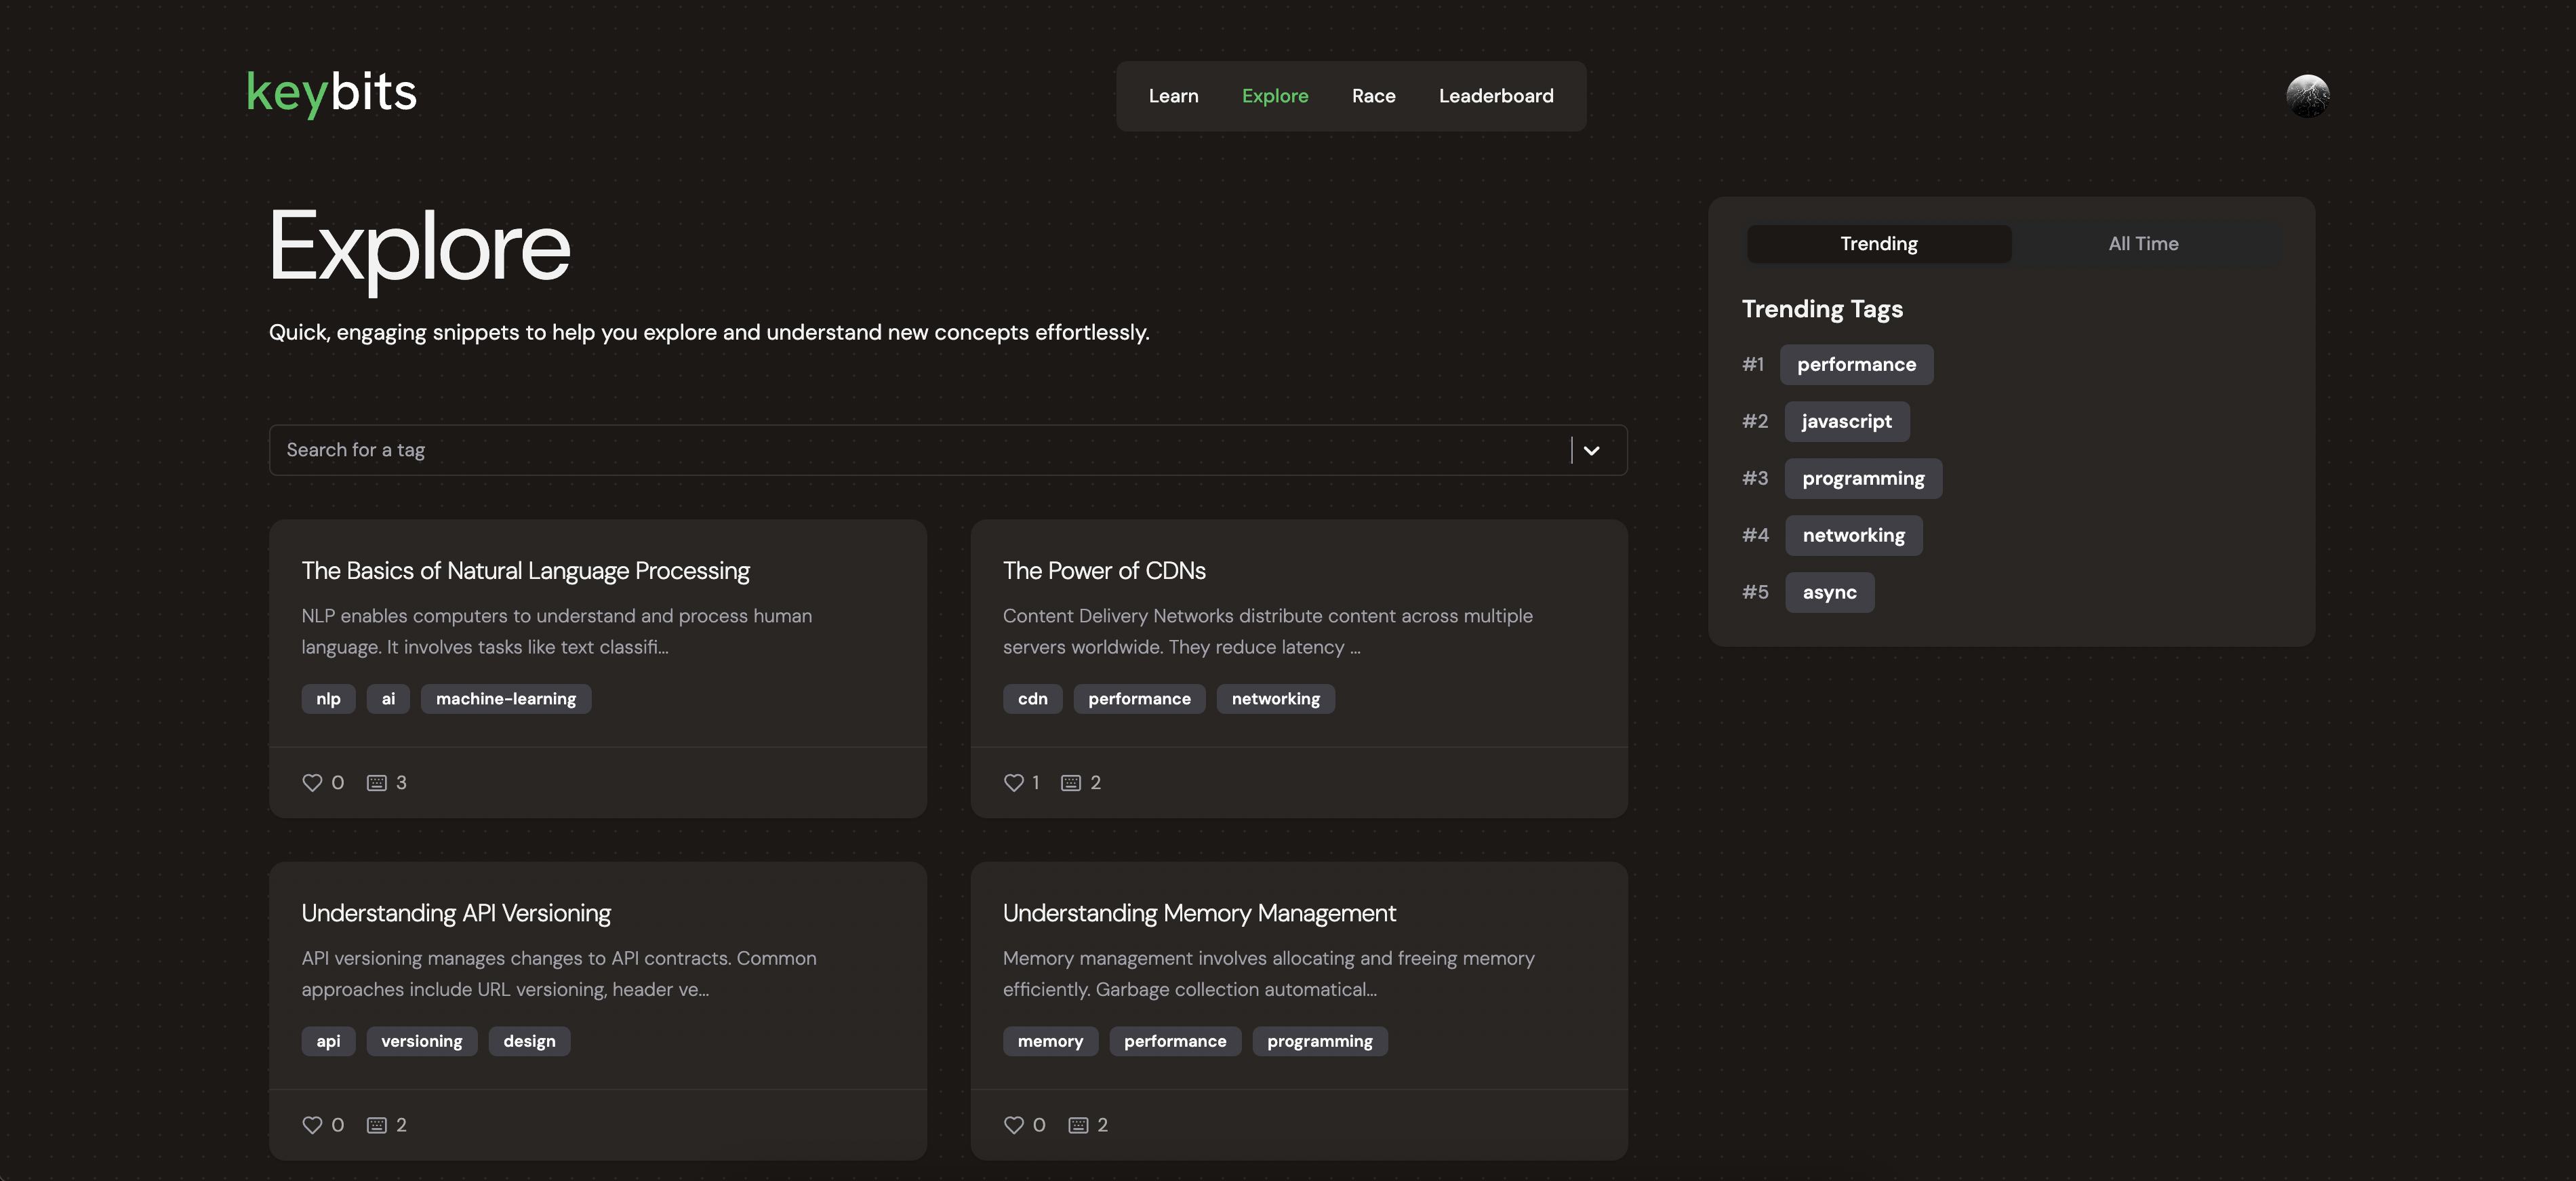Click the keybits logo
Screen dimensions: 2576x1181
[331, 92]
